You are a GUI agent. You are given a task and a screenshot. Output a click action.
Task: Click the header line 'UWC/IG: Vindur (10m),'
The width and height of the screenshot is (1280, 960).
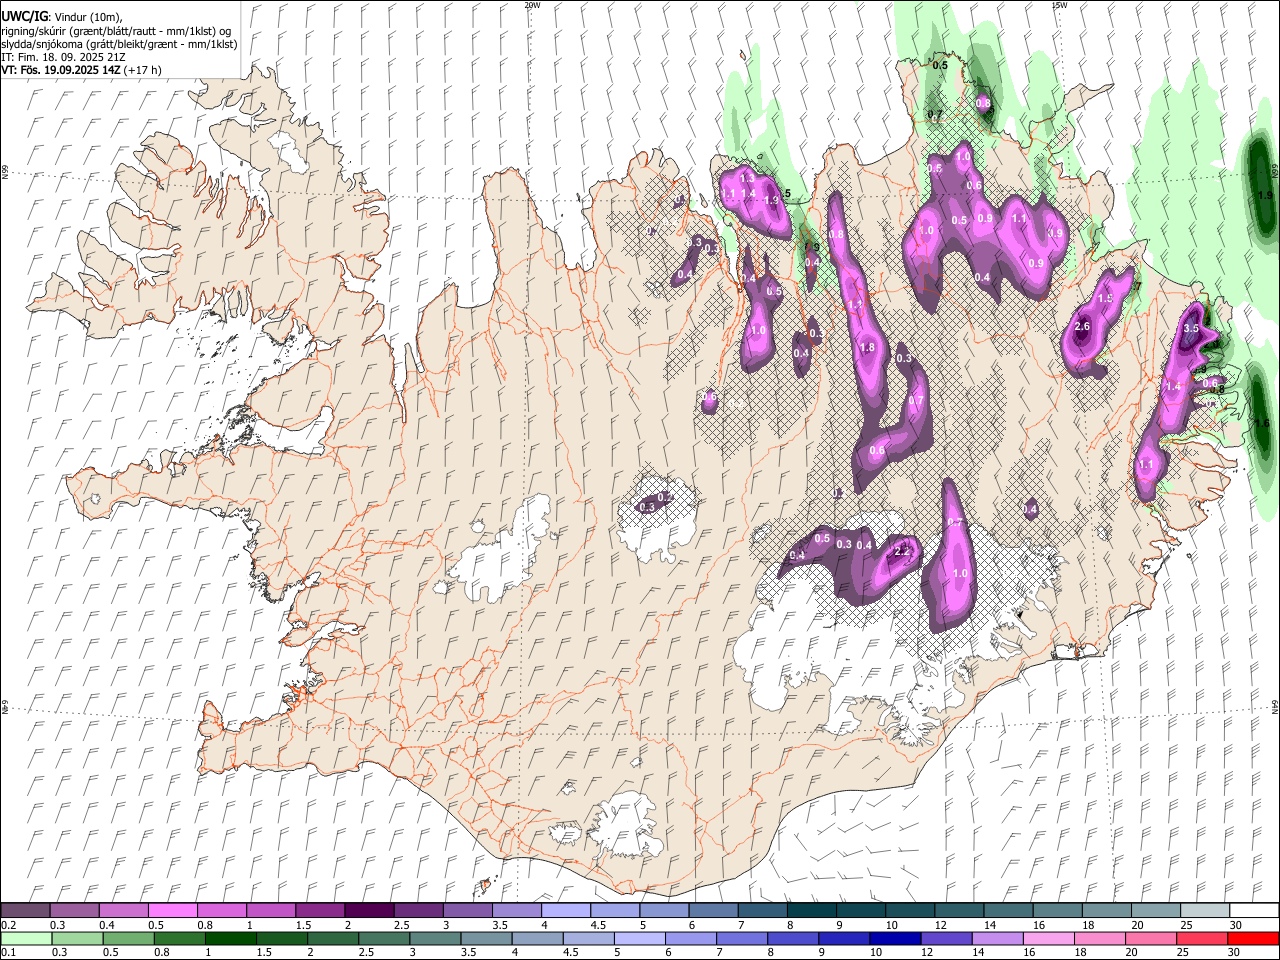[x=62, y=16]
